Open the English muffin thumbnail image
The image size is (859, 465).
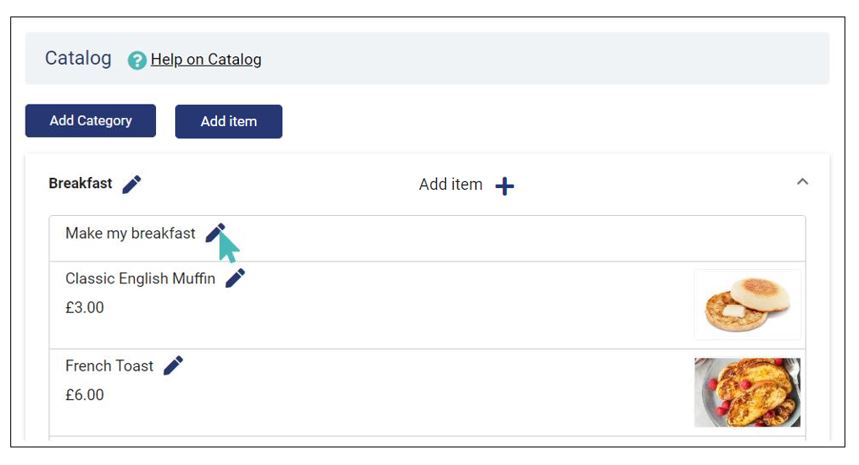tap(747, 305)
